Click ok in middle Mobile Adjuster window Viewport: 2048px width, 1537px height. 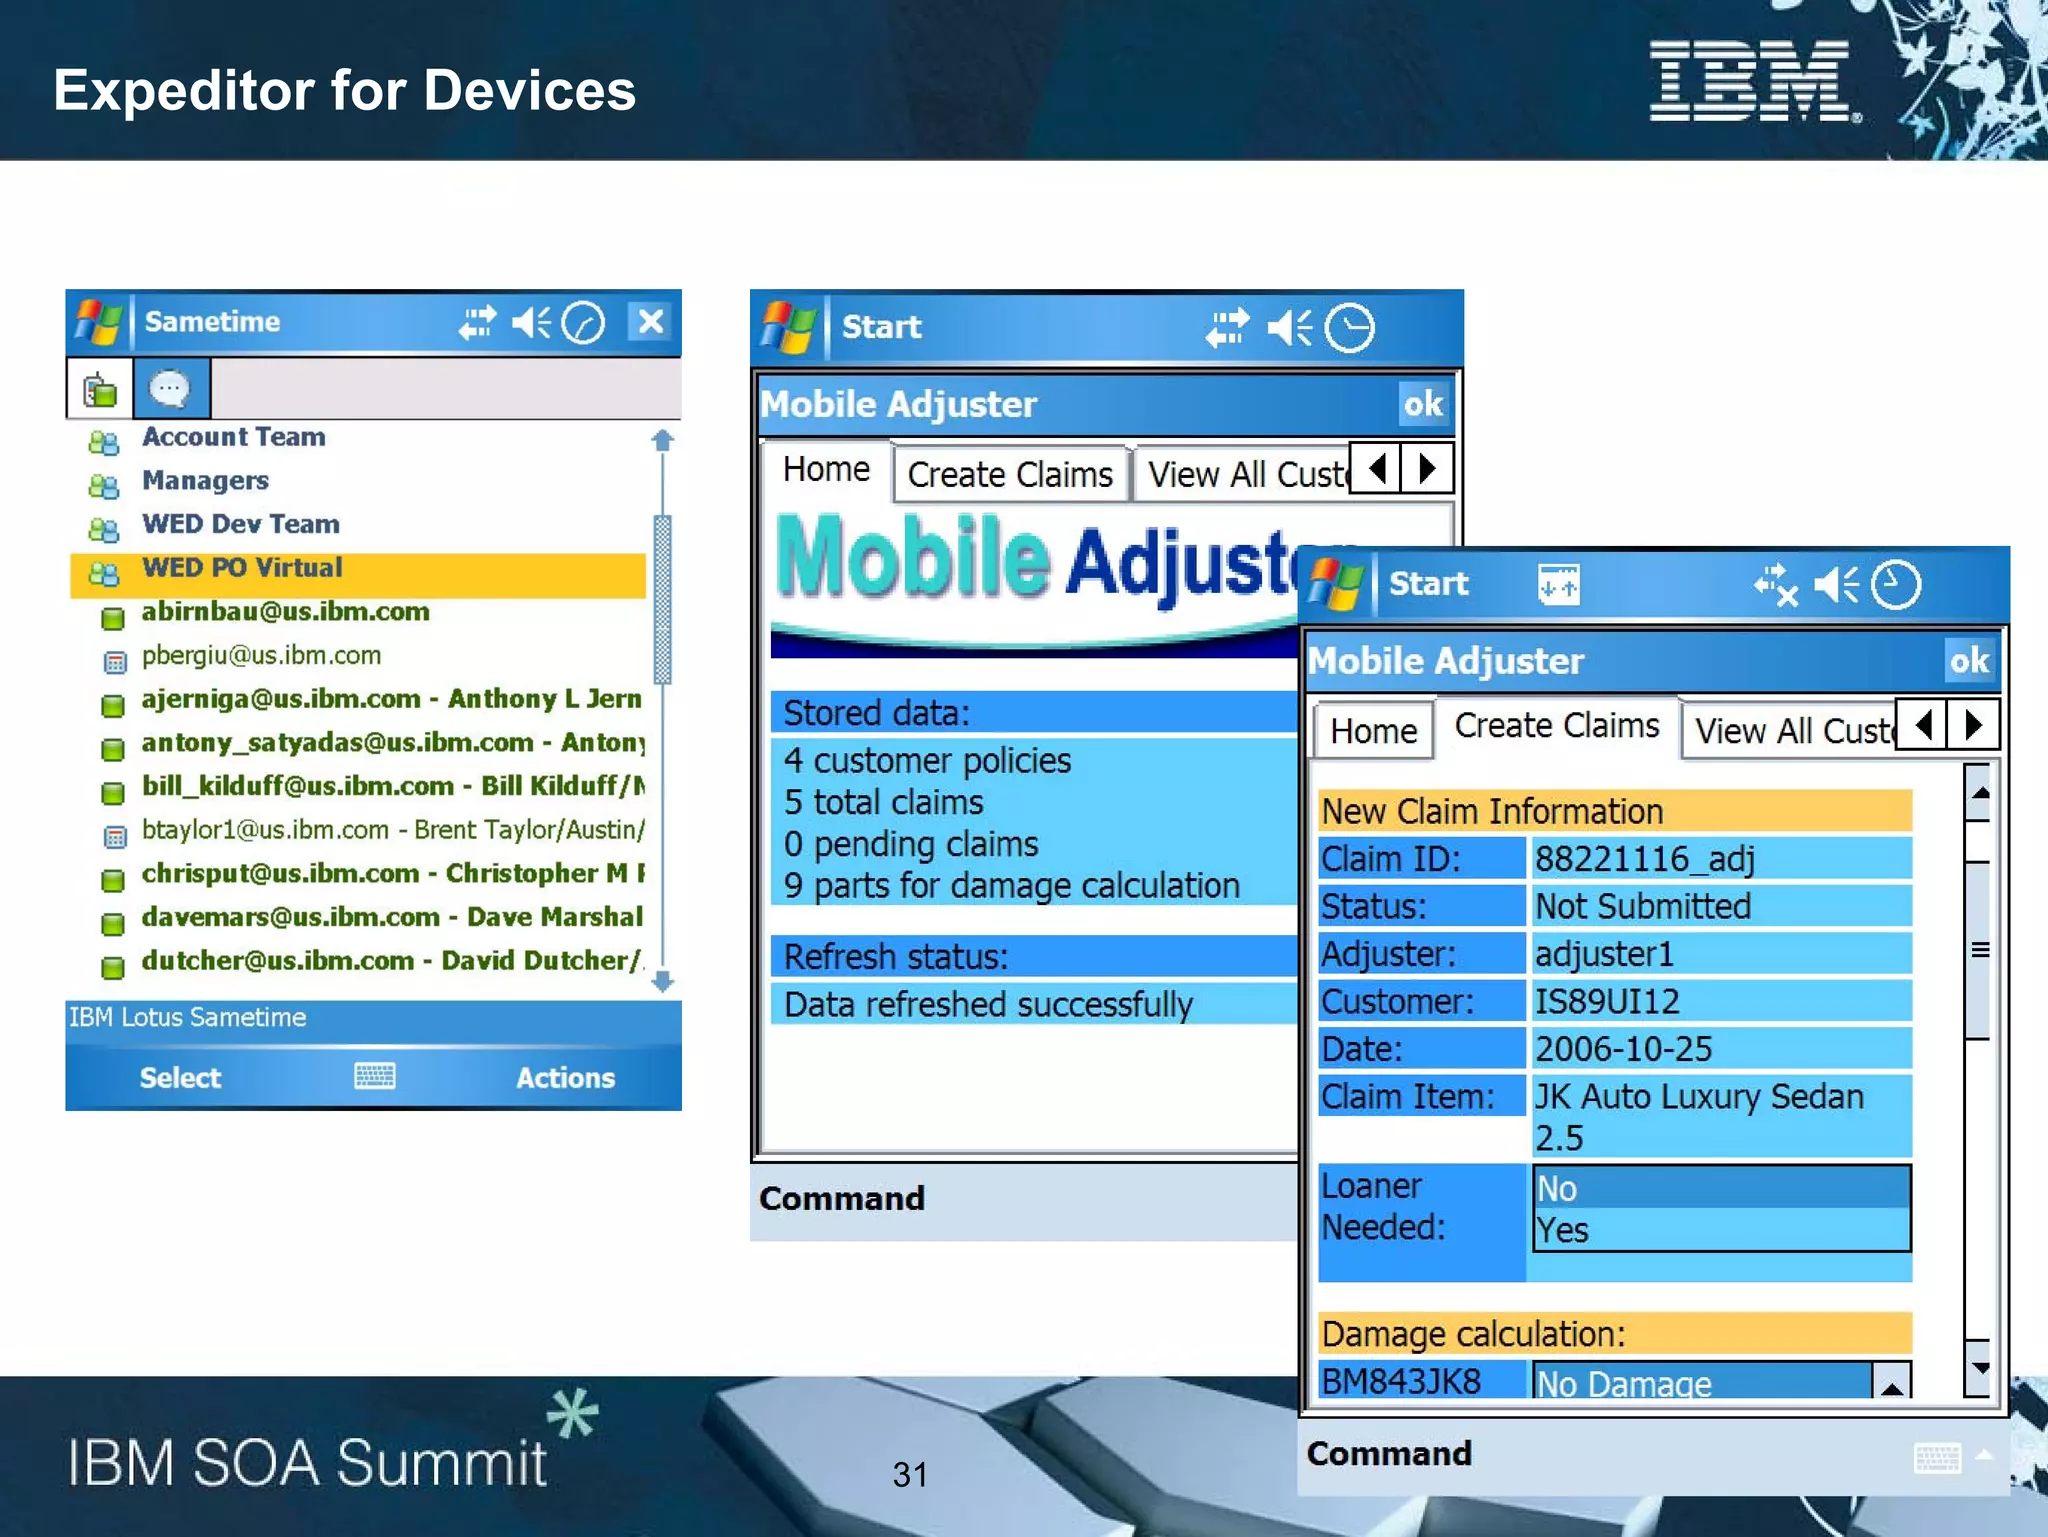[1423, 404]
